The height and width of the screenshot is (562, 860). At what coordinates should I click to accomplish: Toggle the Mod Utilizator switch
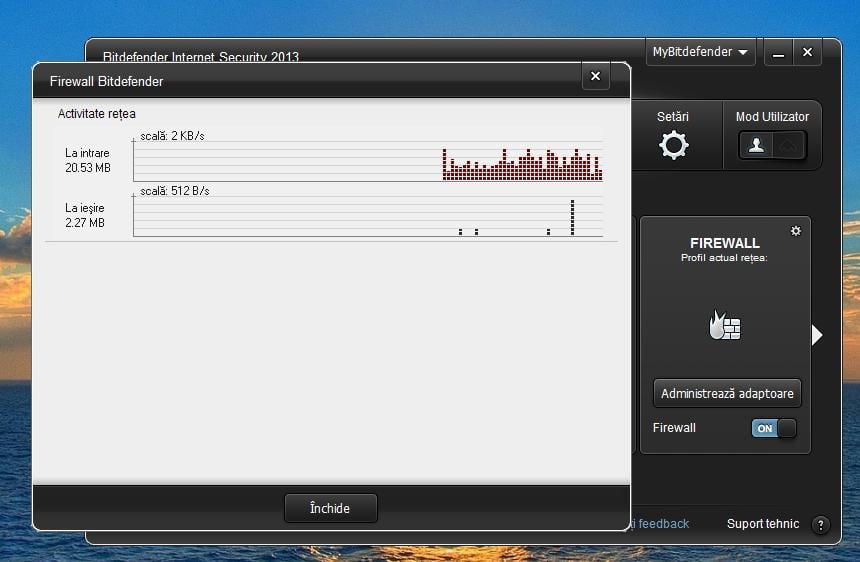(772, 145)
